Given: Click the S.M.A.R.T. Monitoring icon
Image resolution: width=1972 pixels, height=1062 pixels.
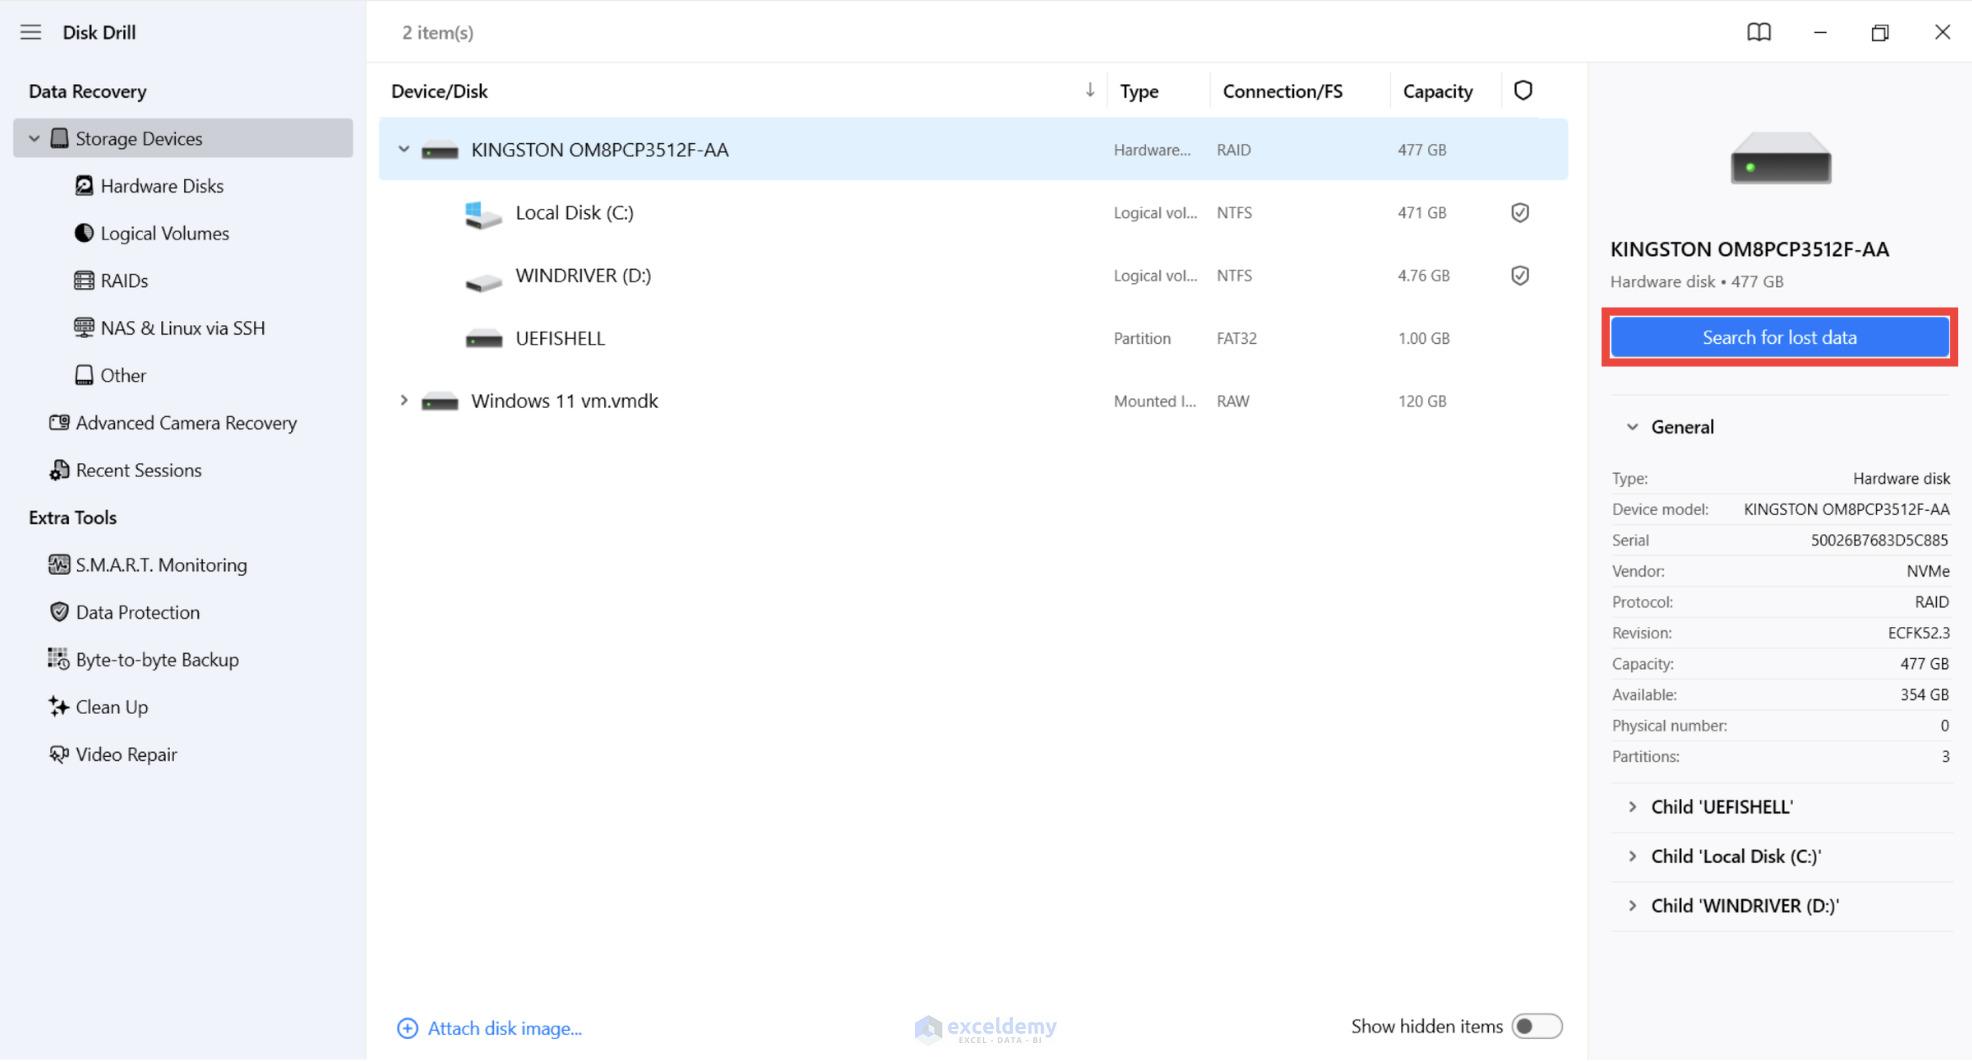Looking at the screenshot, I should (59, 565).
